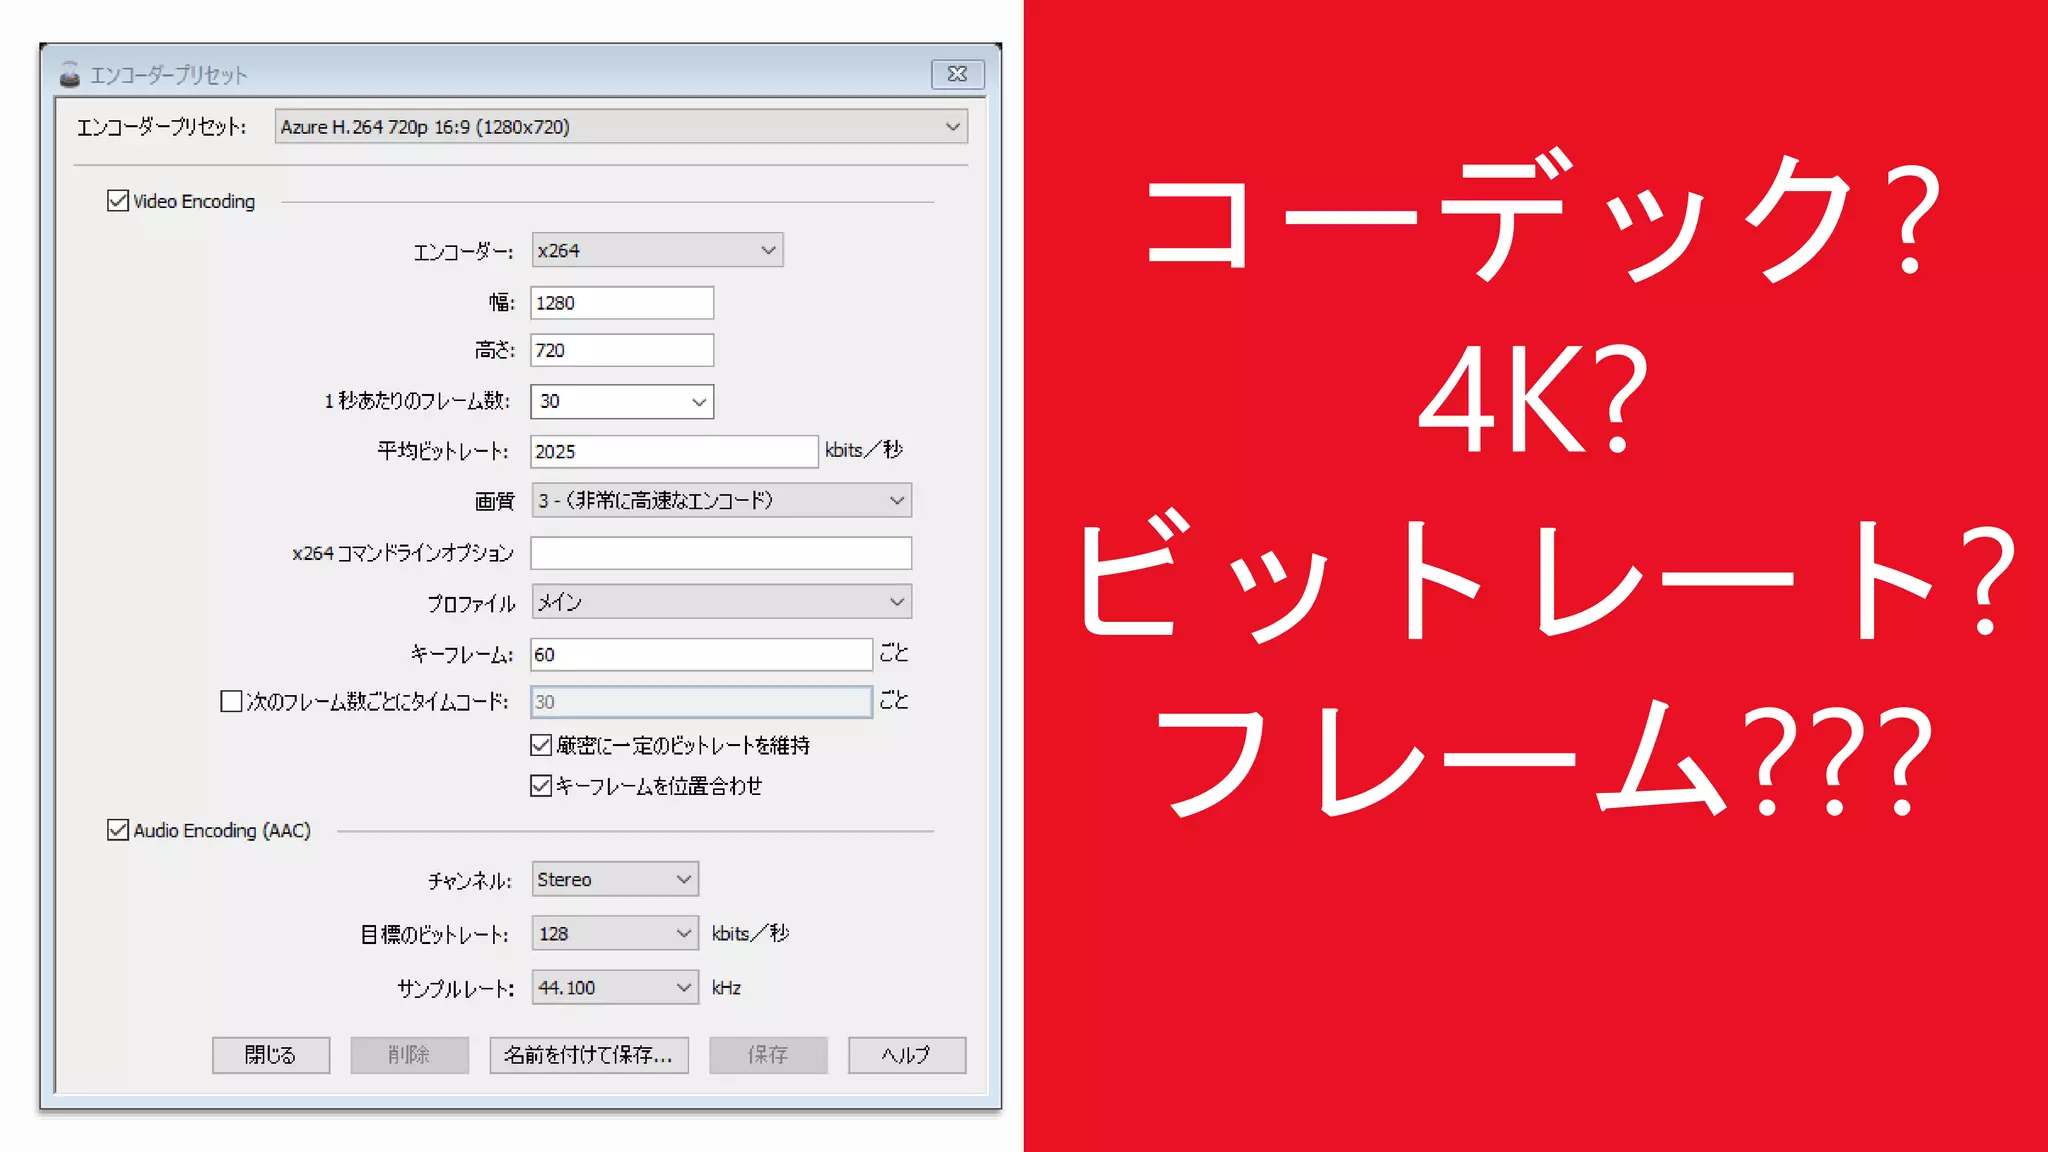This screenshot has width=2048, height=1152.
Task: Expand the profile dropdown set to メイン
Action: click(x=720, y=602)
